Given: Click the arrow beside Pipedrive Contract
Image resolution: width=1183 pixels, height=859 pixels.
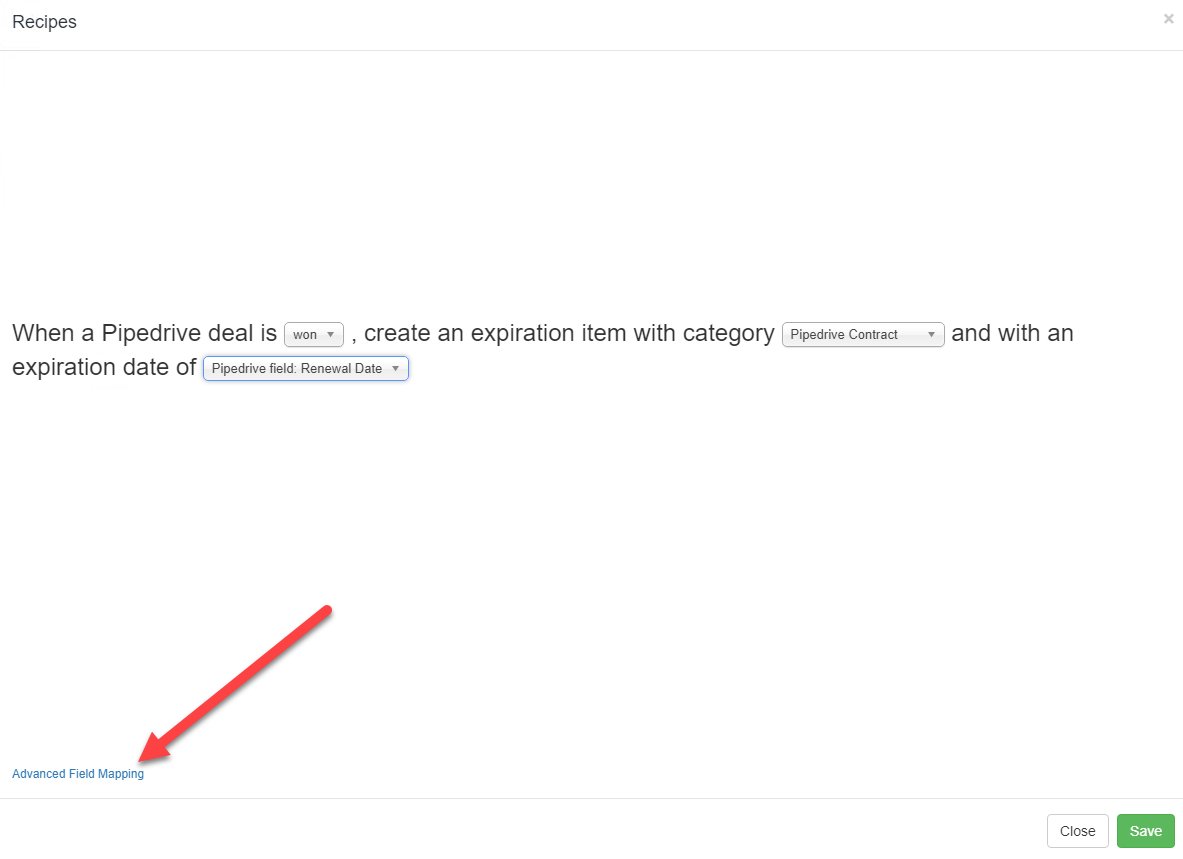Looking at the screenshot, I should (x=931, y=334).
